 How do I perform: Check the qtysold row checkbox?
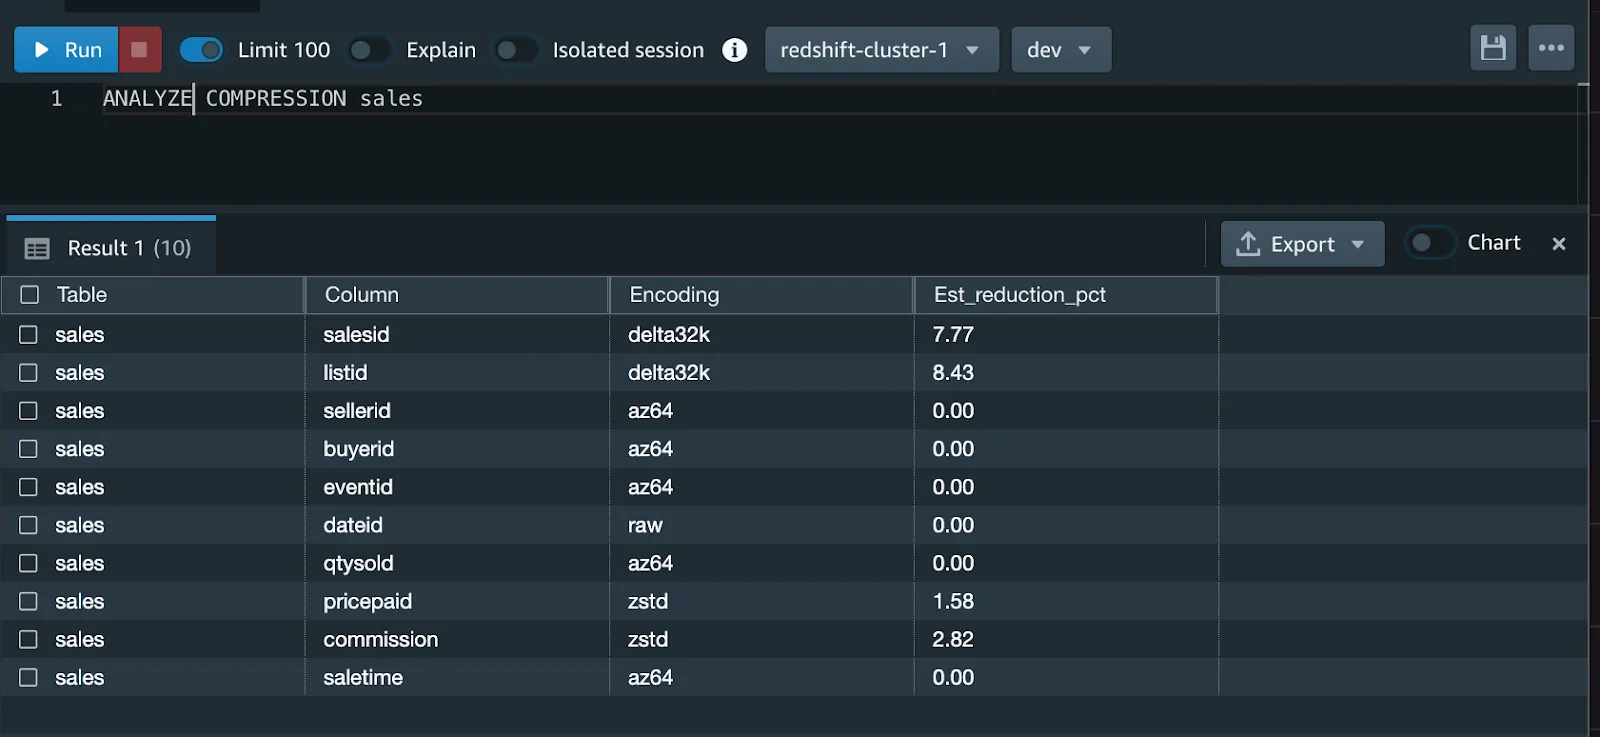pos(29,563)
